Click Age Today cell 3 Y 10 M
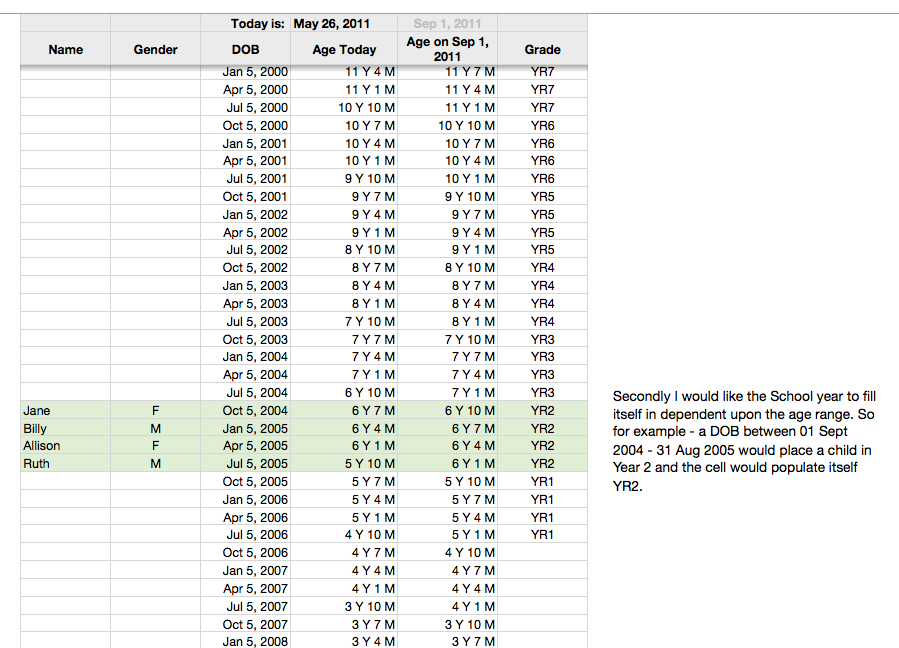 (x=344, y=606)
